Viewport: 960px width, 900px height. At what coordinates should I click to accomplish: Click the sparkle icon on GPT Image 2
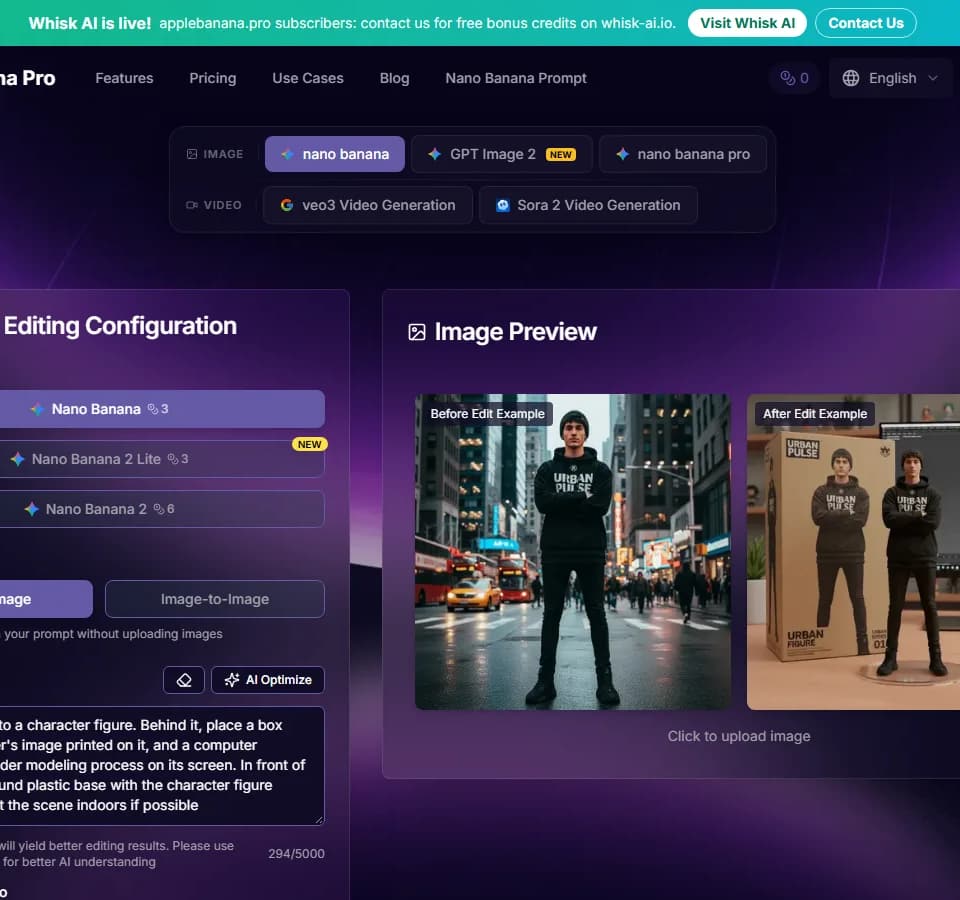[x=435, y=154]
